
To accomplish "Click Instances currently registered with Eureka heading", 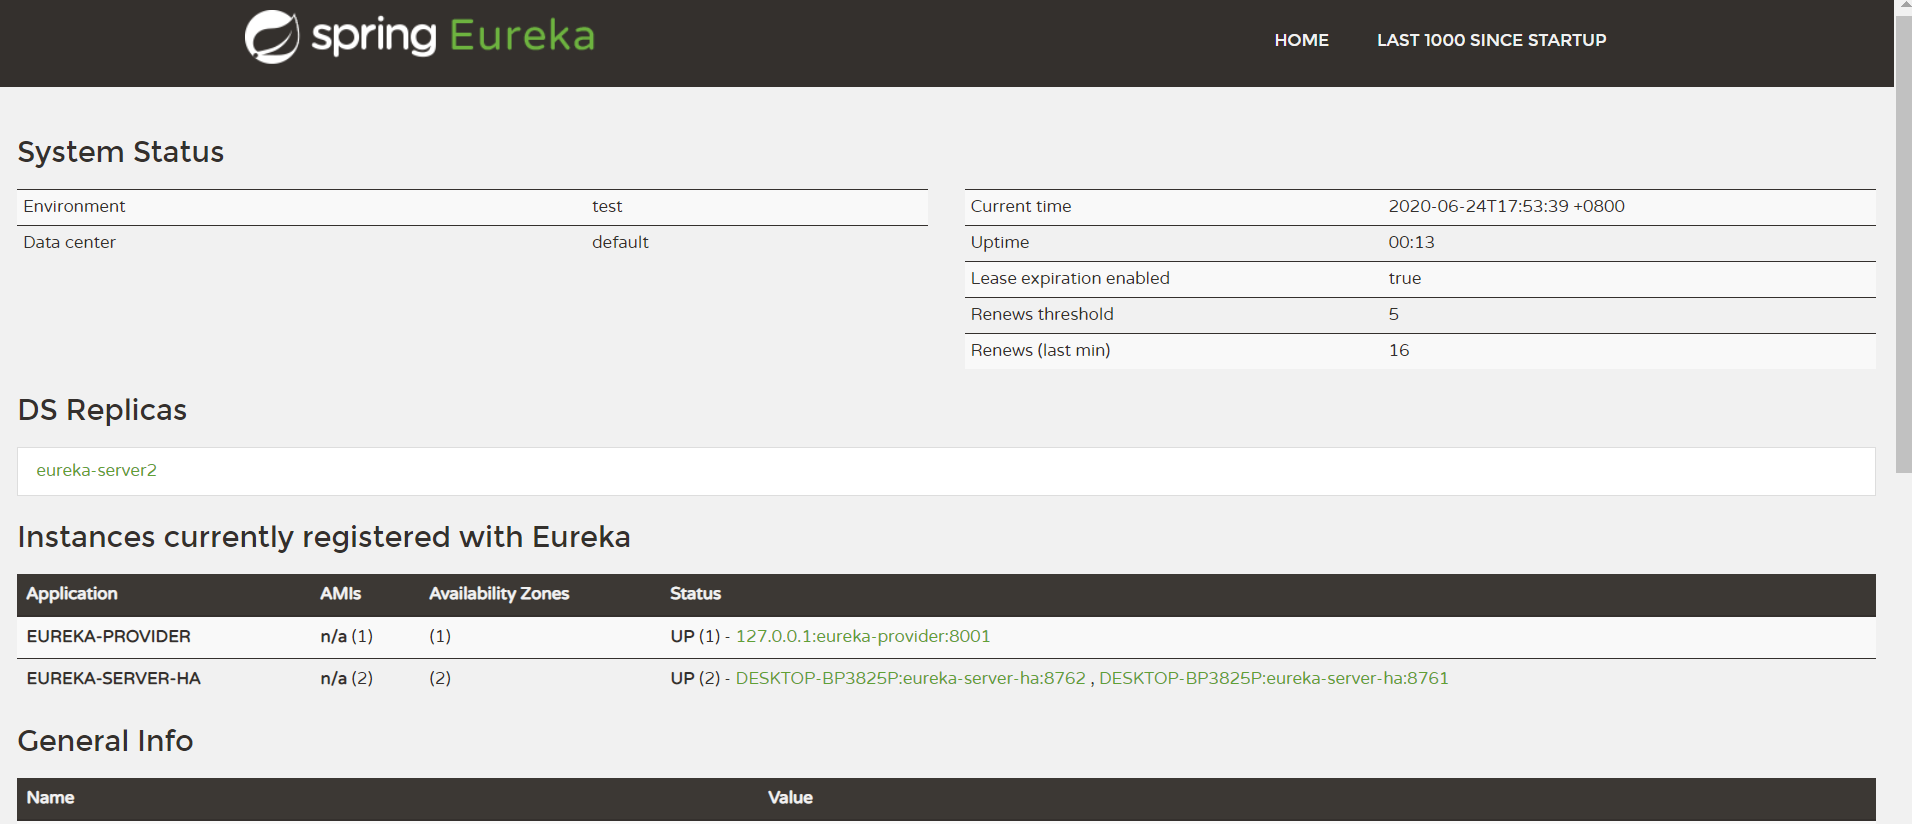I will [x=324, y=537].
